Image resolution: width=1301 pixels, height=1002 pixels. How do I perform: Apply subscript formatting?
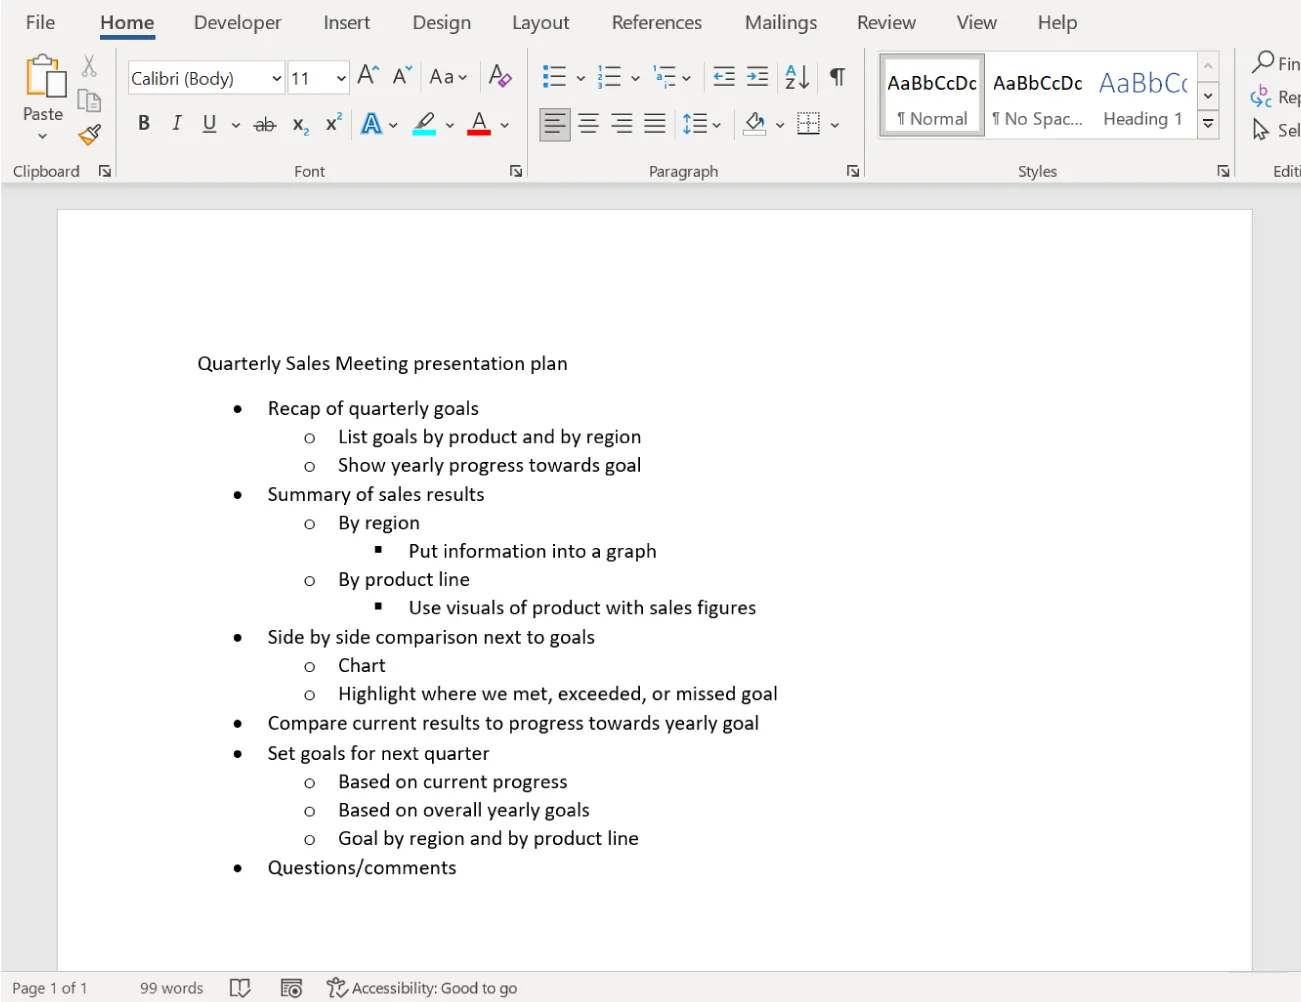(x=299, y=124)
